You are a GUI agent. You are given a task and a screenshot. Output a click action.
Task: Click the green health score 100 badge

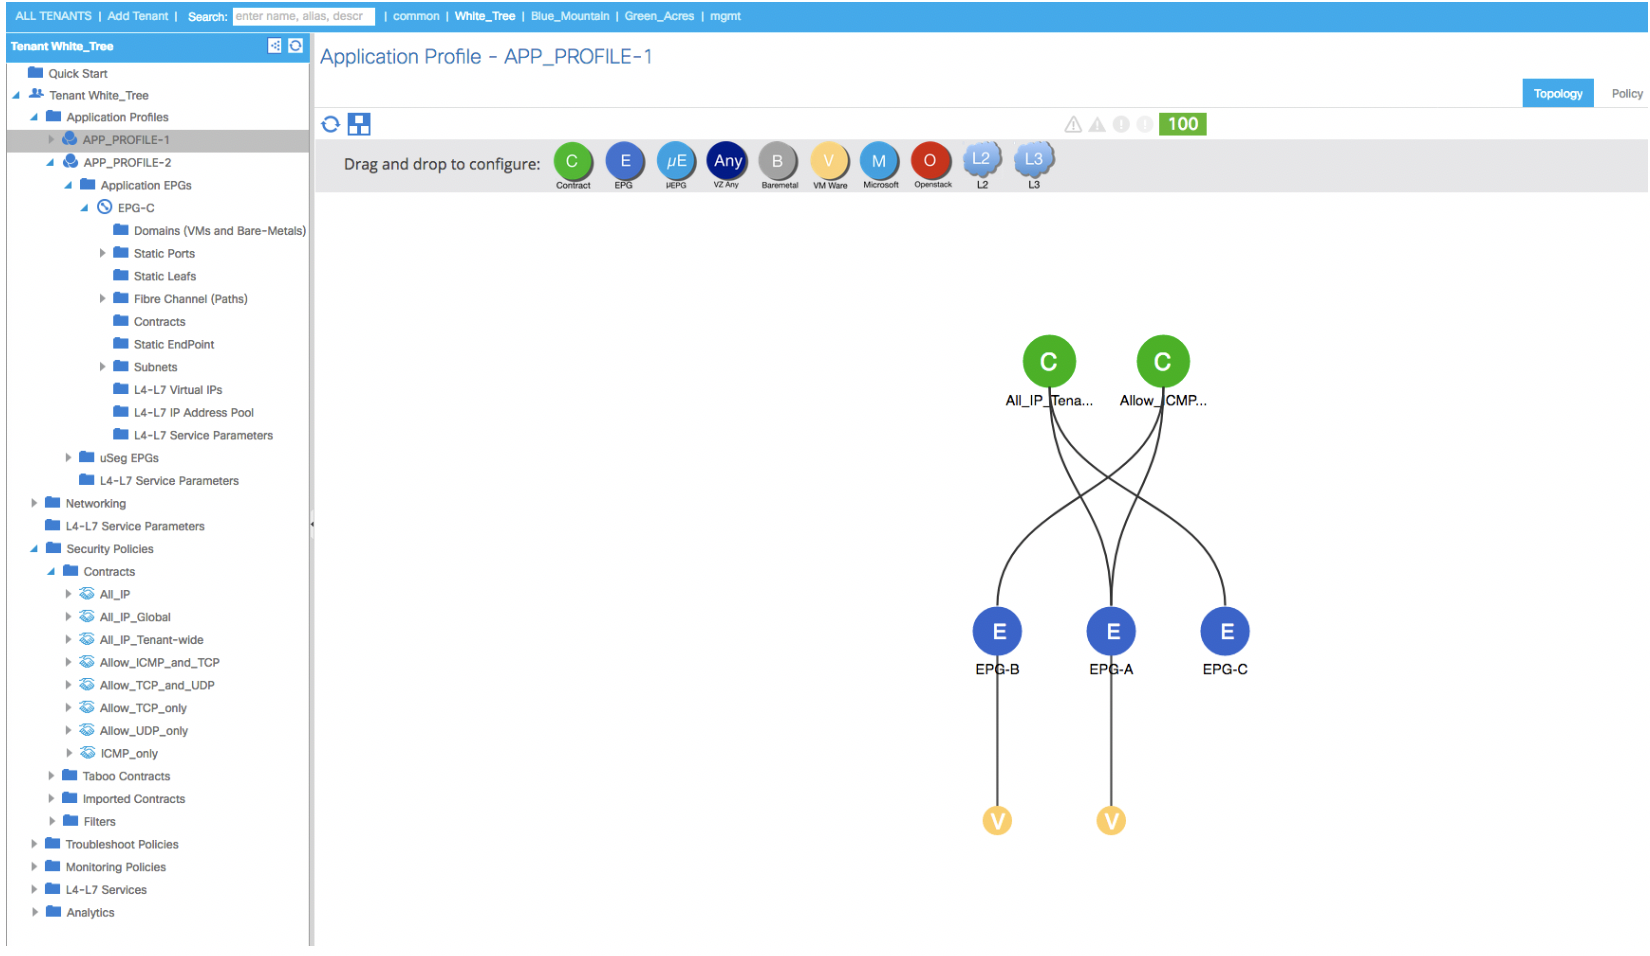pyautogui.click(x=1183, y=124)
